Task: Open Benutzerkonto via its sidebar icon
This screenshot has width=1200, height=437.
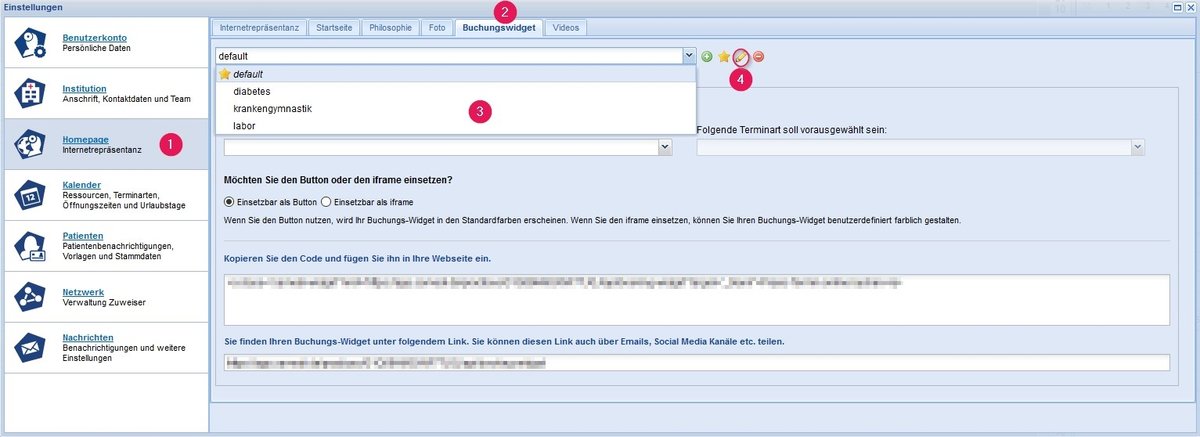Action: point(30,44)
